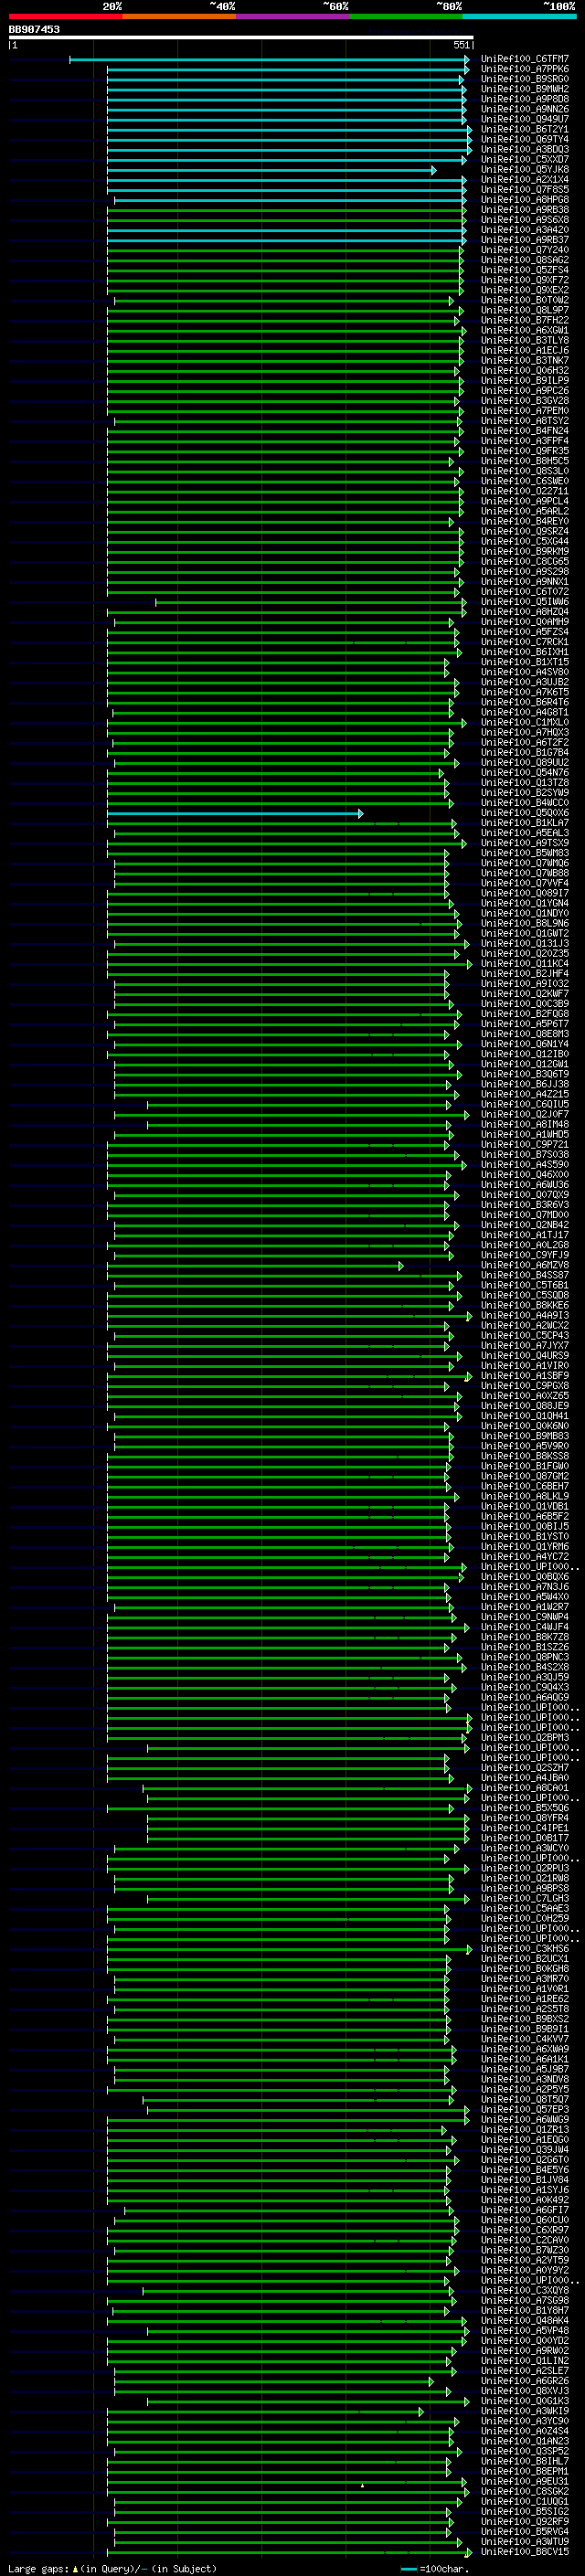The height and width of the screenshot is (2576, 585).
Task: Click the UniRef100_Q0BQX6 row label
Action: tap(525, 1577)
